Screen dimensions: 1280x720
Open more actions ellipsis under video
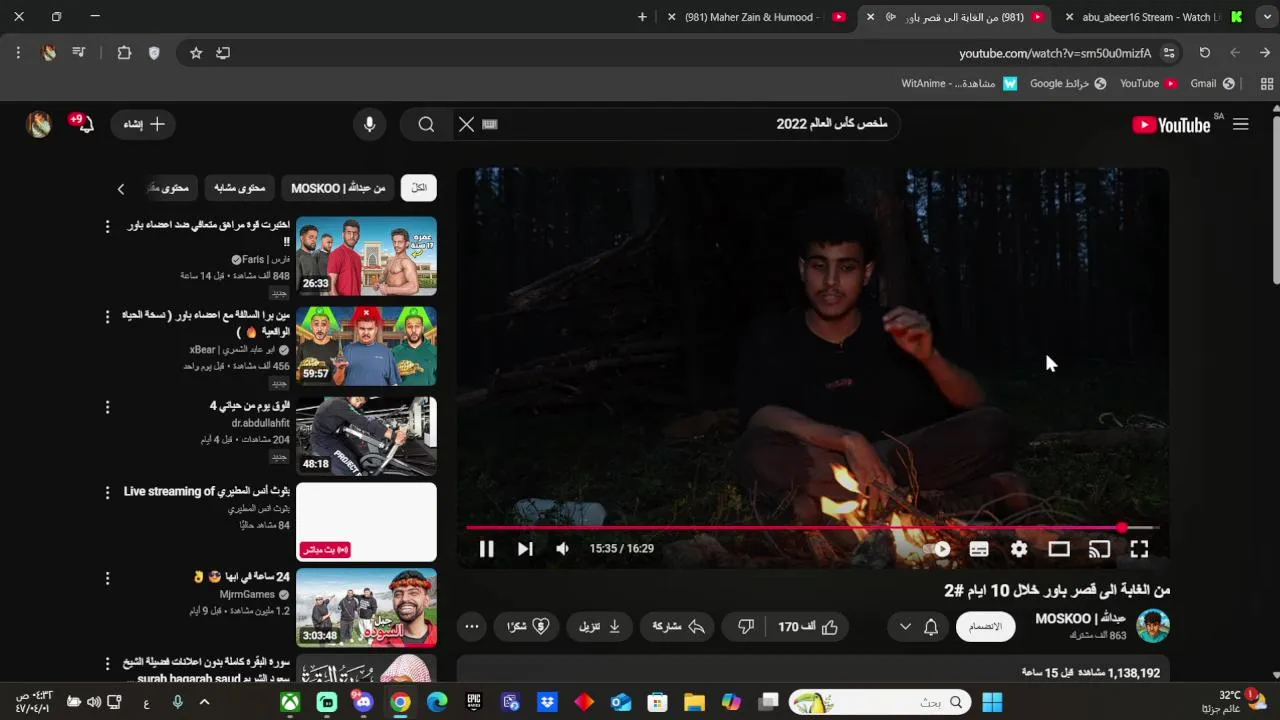(472, 627)
